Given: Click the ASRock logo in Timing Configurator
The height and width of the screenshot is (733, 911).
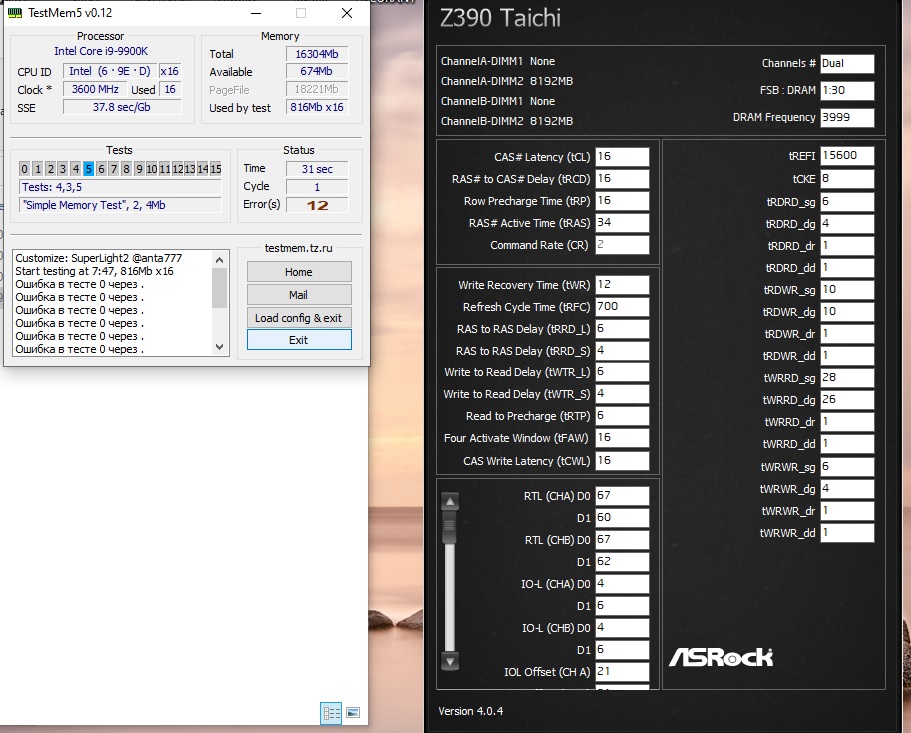Looking at the screenshot, I should [x=721, y=657].
